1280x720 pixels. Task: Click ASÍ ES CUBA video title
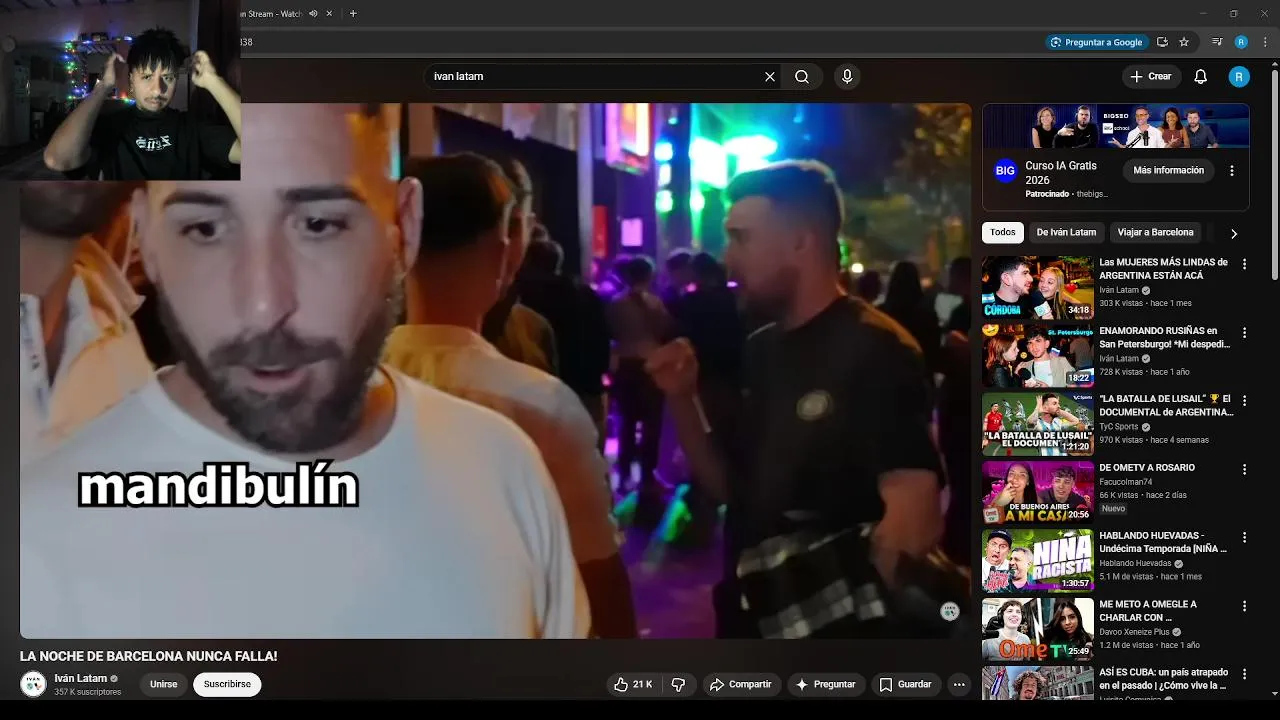(1164, 679)
